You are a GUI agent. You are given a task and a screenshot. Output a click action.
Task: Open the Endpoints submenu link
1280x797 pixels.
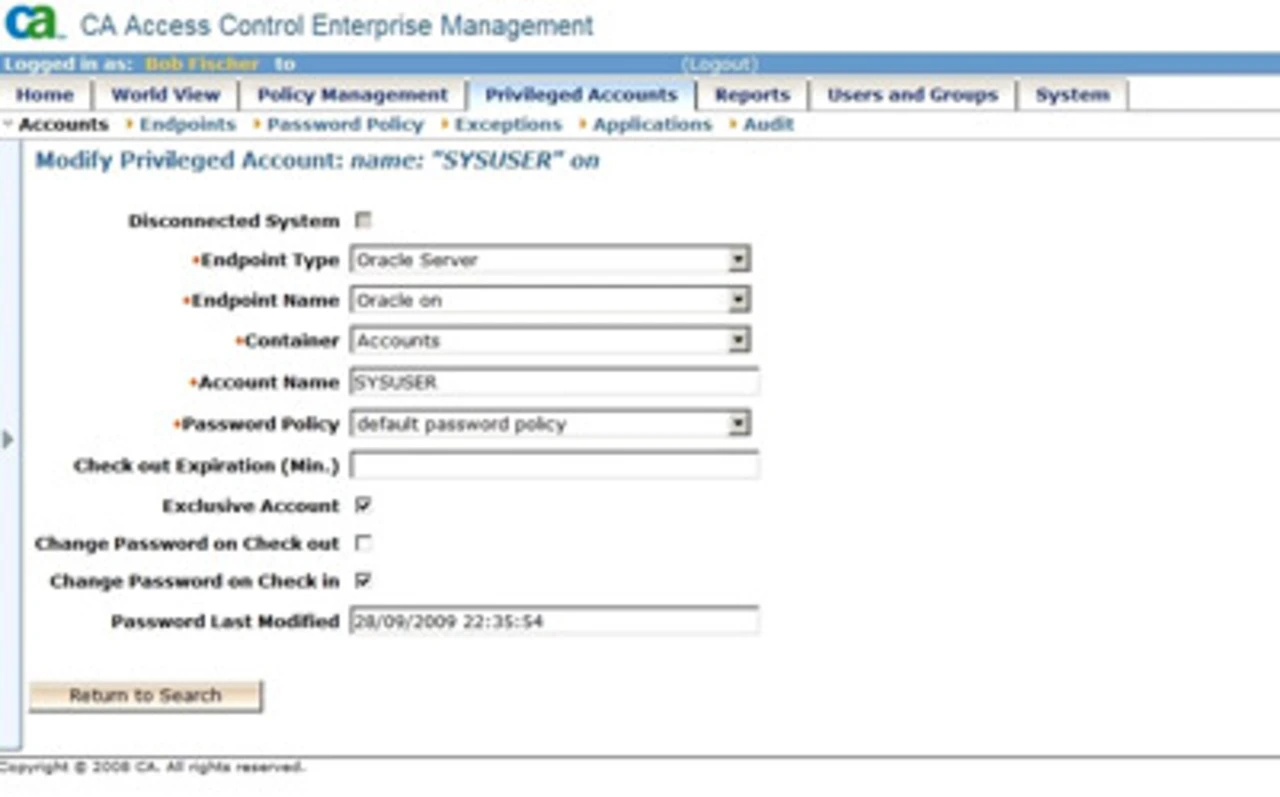[x=187, y=125]
